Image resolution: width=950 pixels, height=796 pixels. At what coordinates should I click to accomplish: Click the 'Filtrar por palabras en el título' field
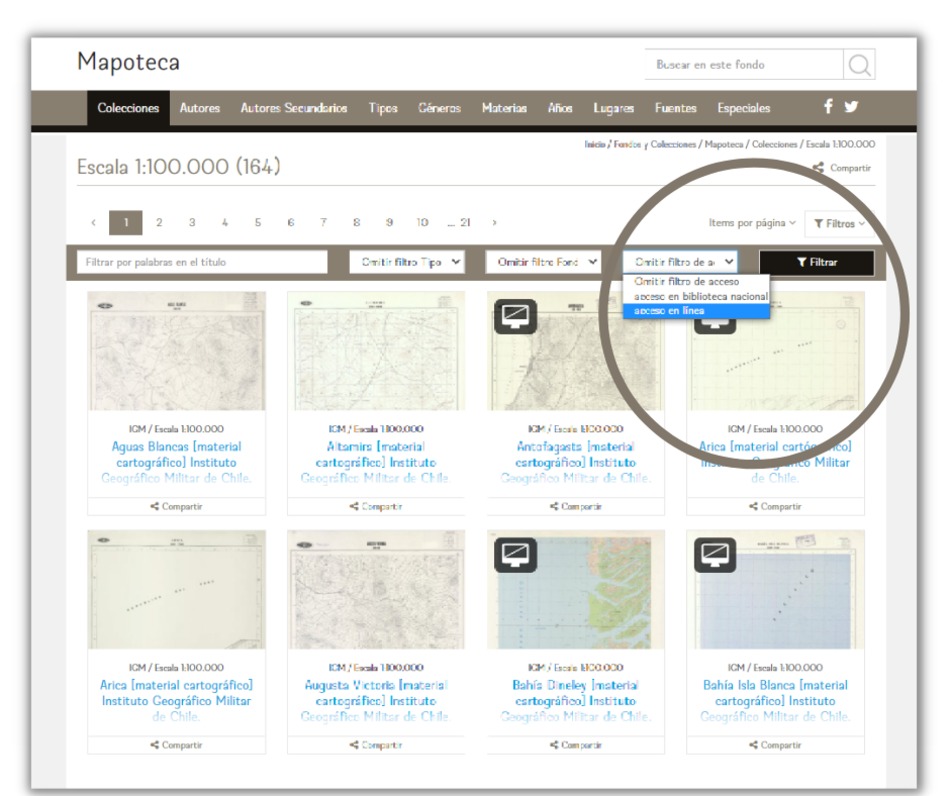pos(202,263)
